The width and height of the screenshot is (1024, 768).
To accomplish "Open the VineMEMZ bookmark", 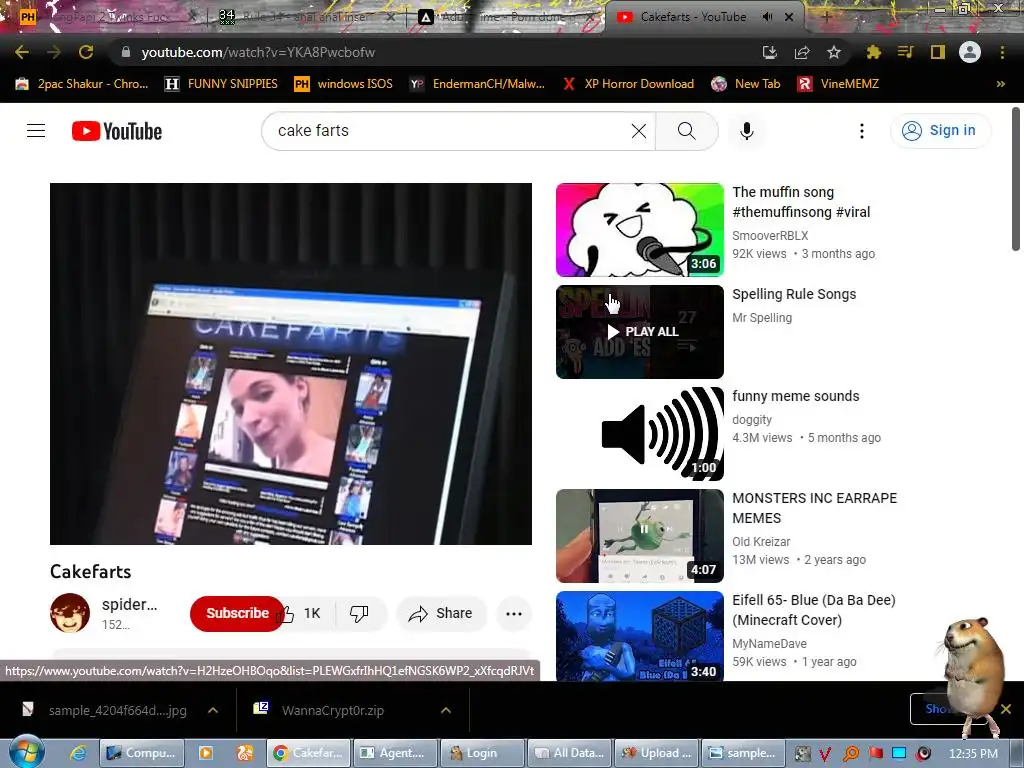I will 838,84.
